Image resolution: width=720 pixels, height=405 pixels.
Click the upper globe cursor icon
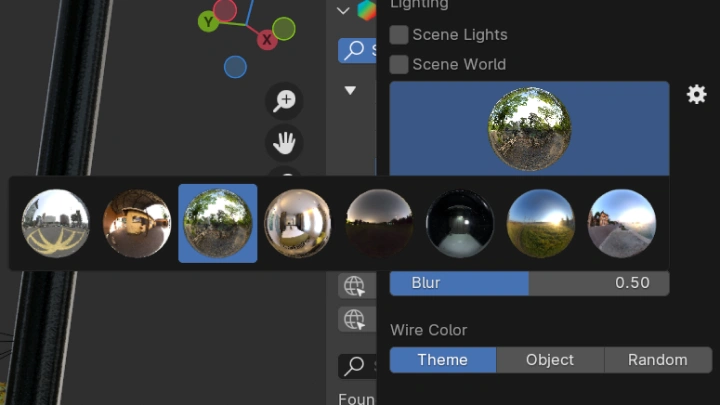[x=354, y=287]
